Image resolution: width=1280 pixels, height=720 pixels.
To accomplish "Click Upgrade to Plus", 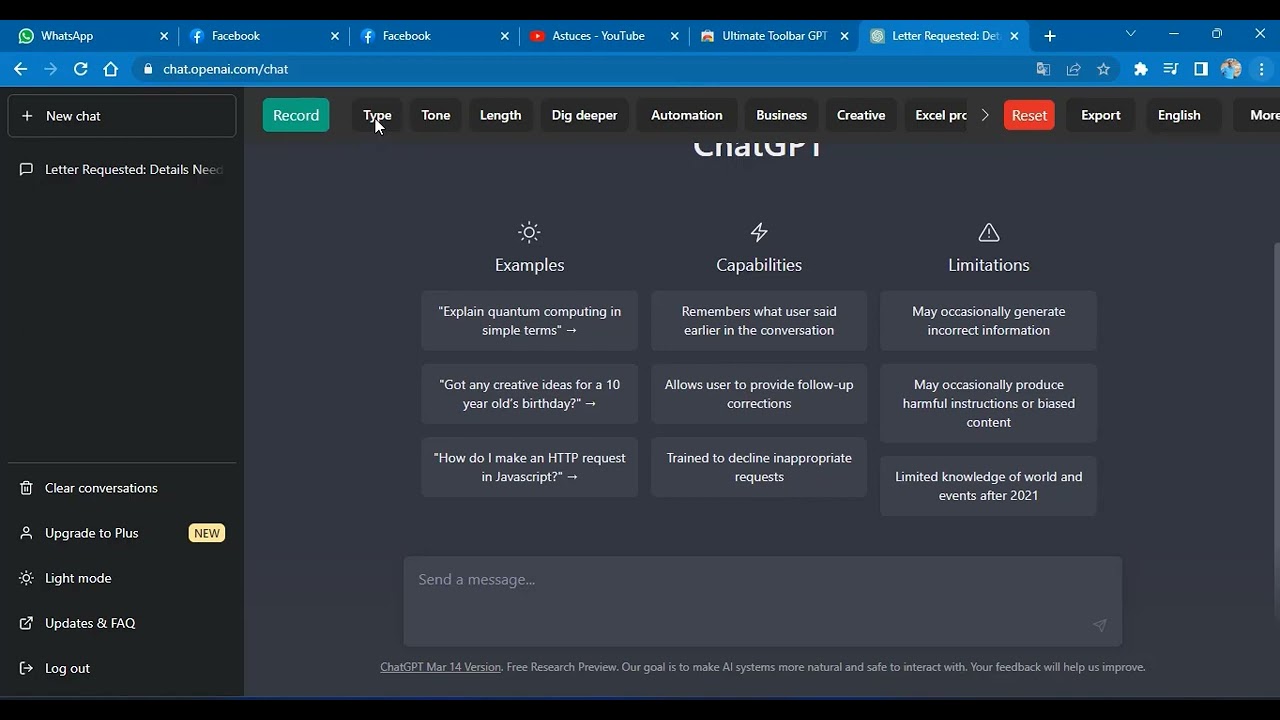I will point(122,533).
